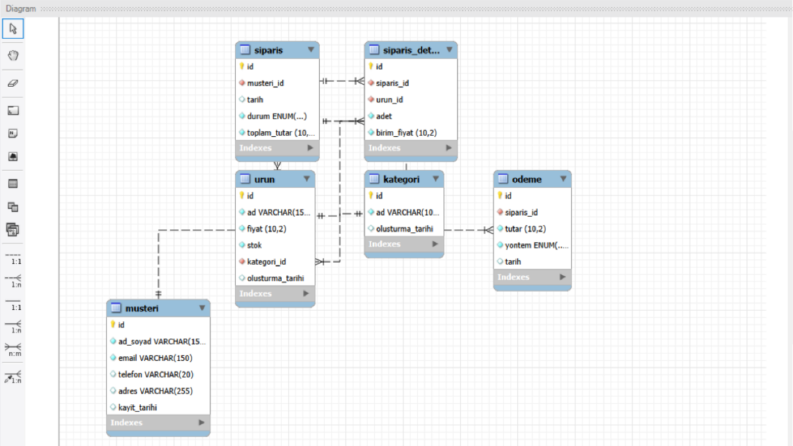Select the kayit_tarihi column in musteri

click(x=158, y=408)
